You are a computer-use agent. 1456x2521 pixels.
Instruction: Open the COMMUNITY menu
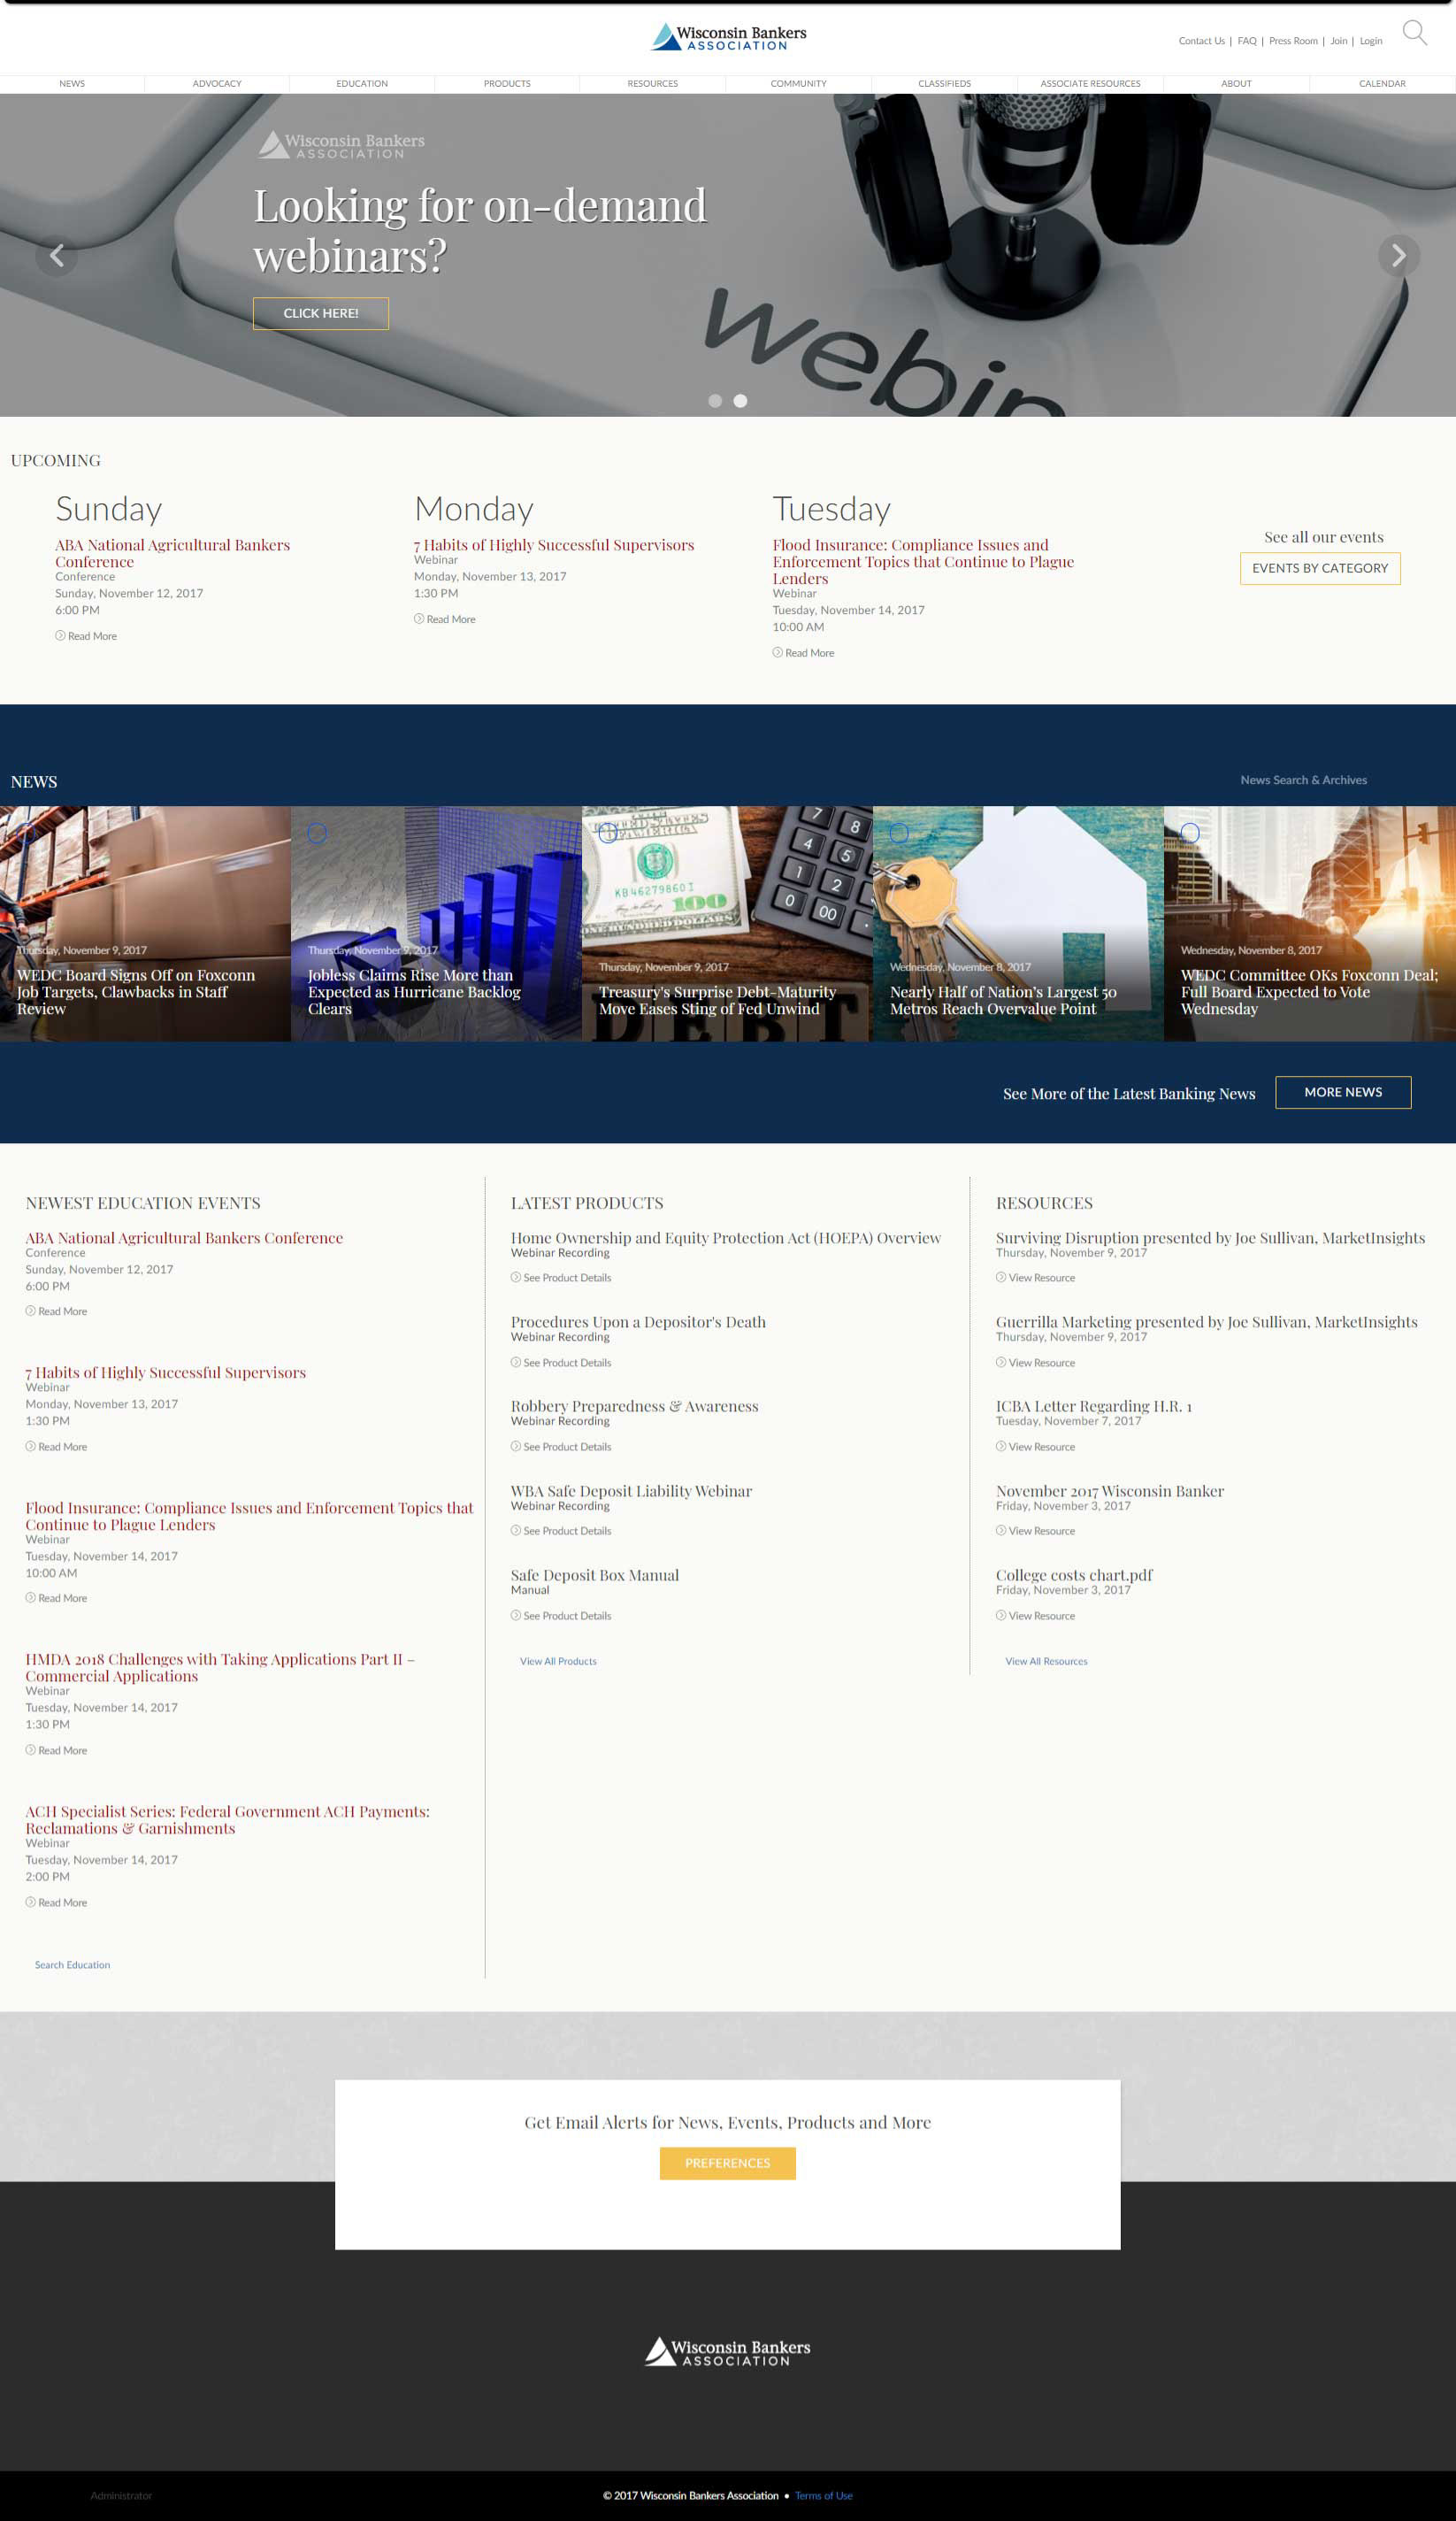tap(798, 84)
